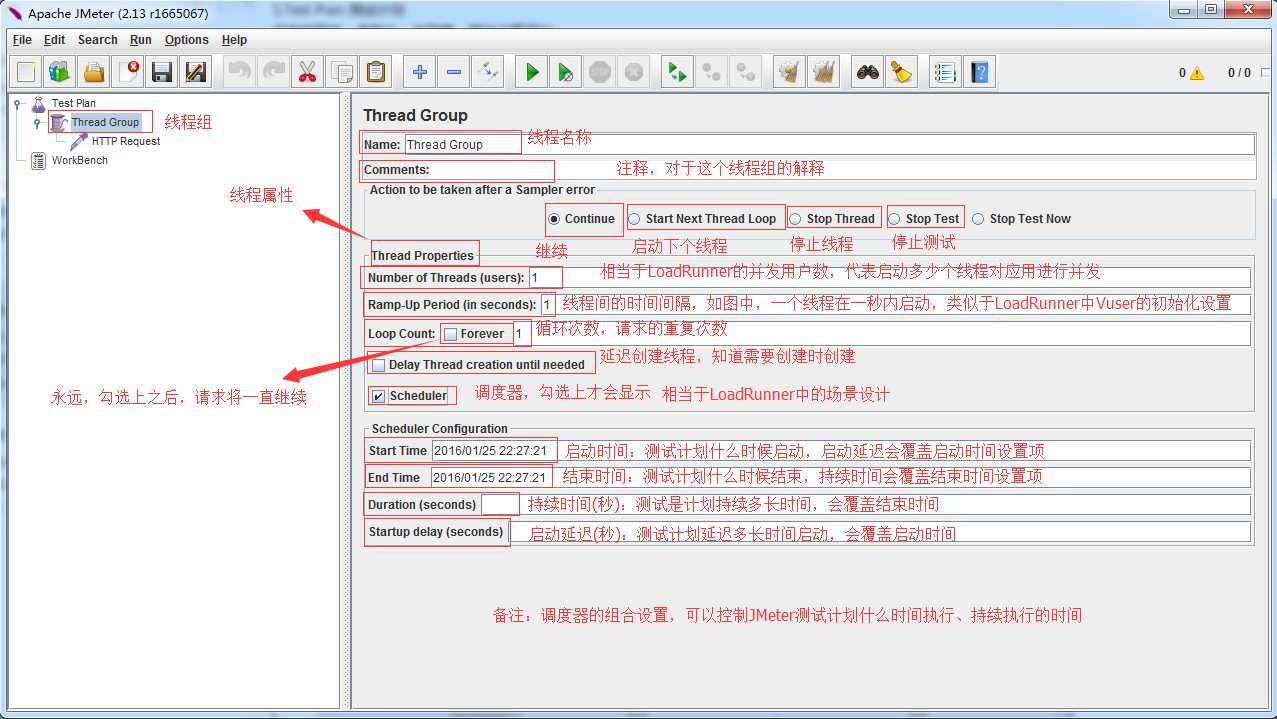
Task: Select the Stop Test radio button
Action: coord(895,219)
